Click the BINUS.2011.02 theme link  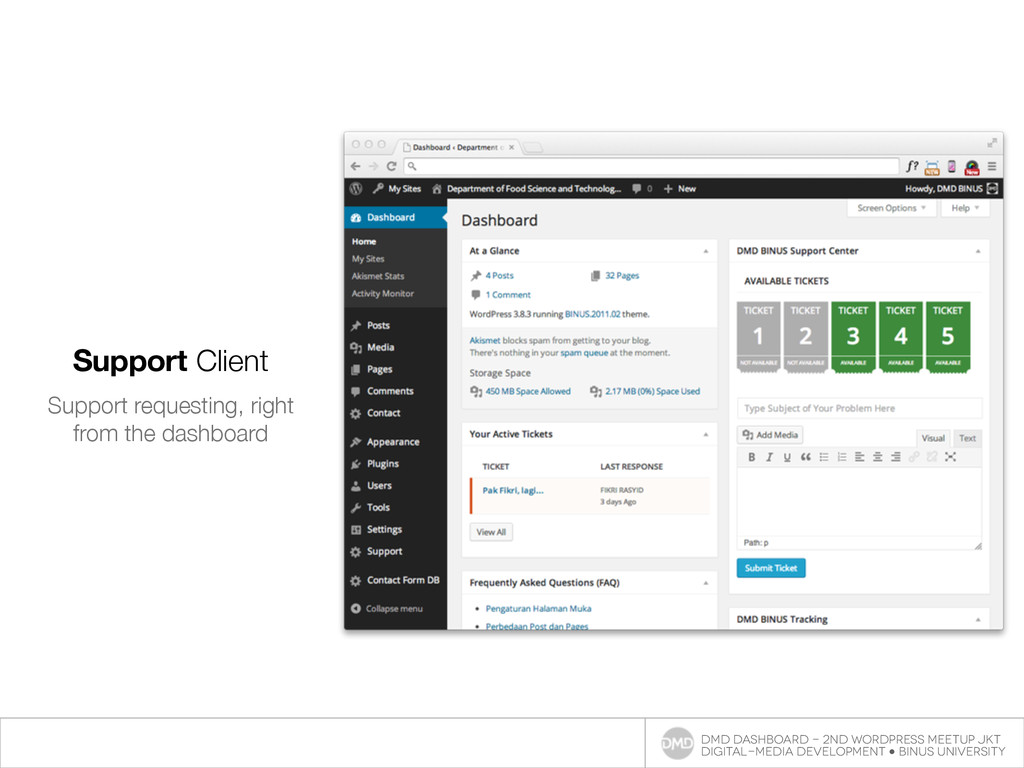click(592, 314)
